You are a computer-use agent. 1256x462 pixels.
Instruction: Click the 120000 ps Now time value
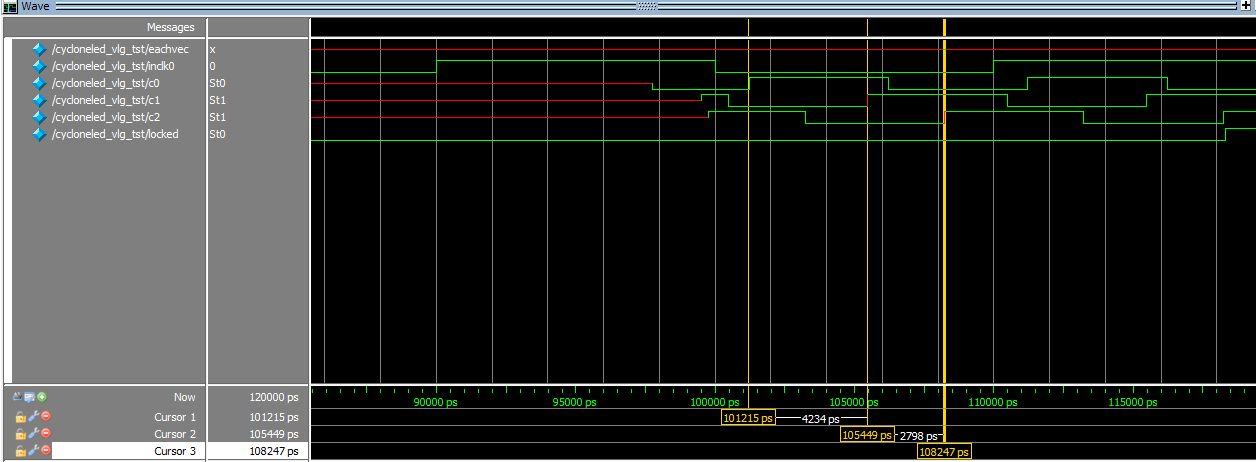coord(273,398)
